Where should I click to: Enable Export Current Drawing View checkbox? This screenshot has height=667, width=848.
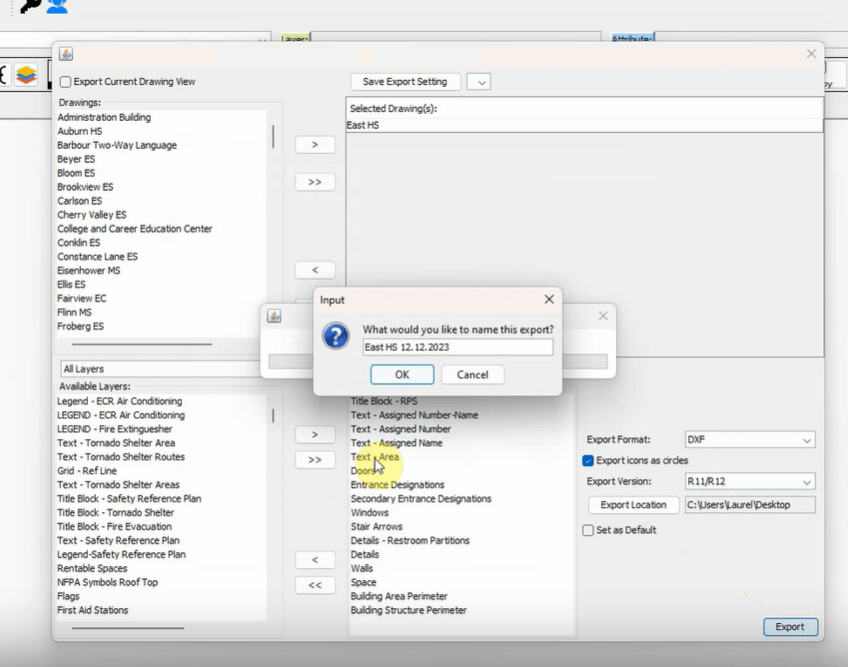[x=65, y=82]
